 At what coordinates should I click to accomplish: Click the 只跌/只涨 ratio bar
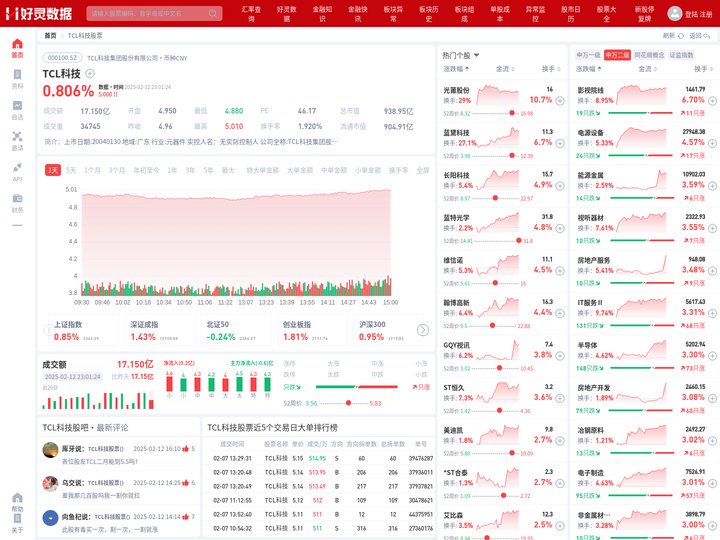[357, 387]
